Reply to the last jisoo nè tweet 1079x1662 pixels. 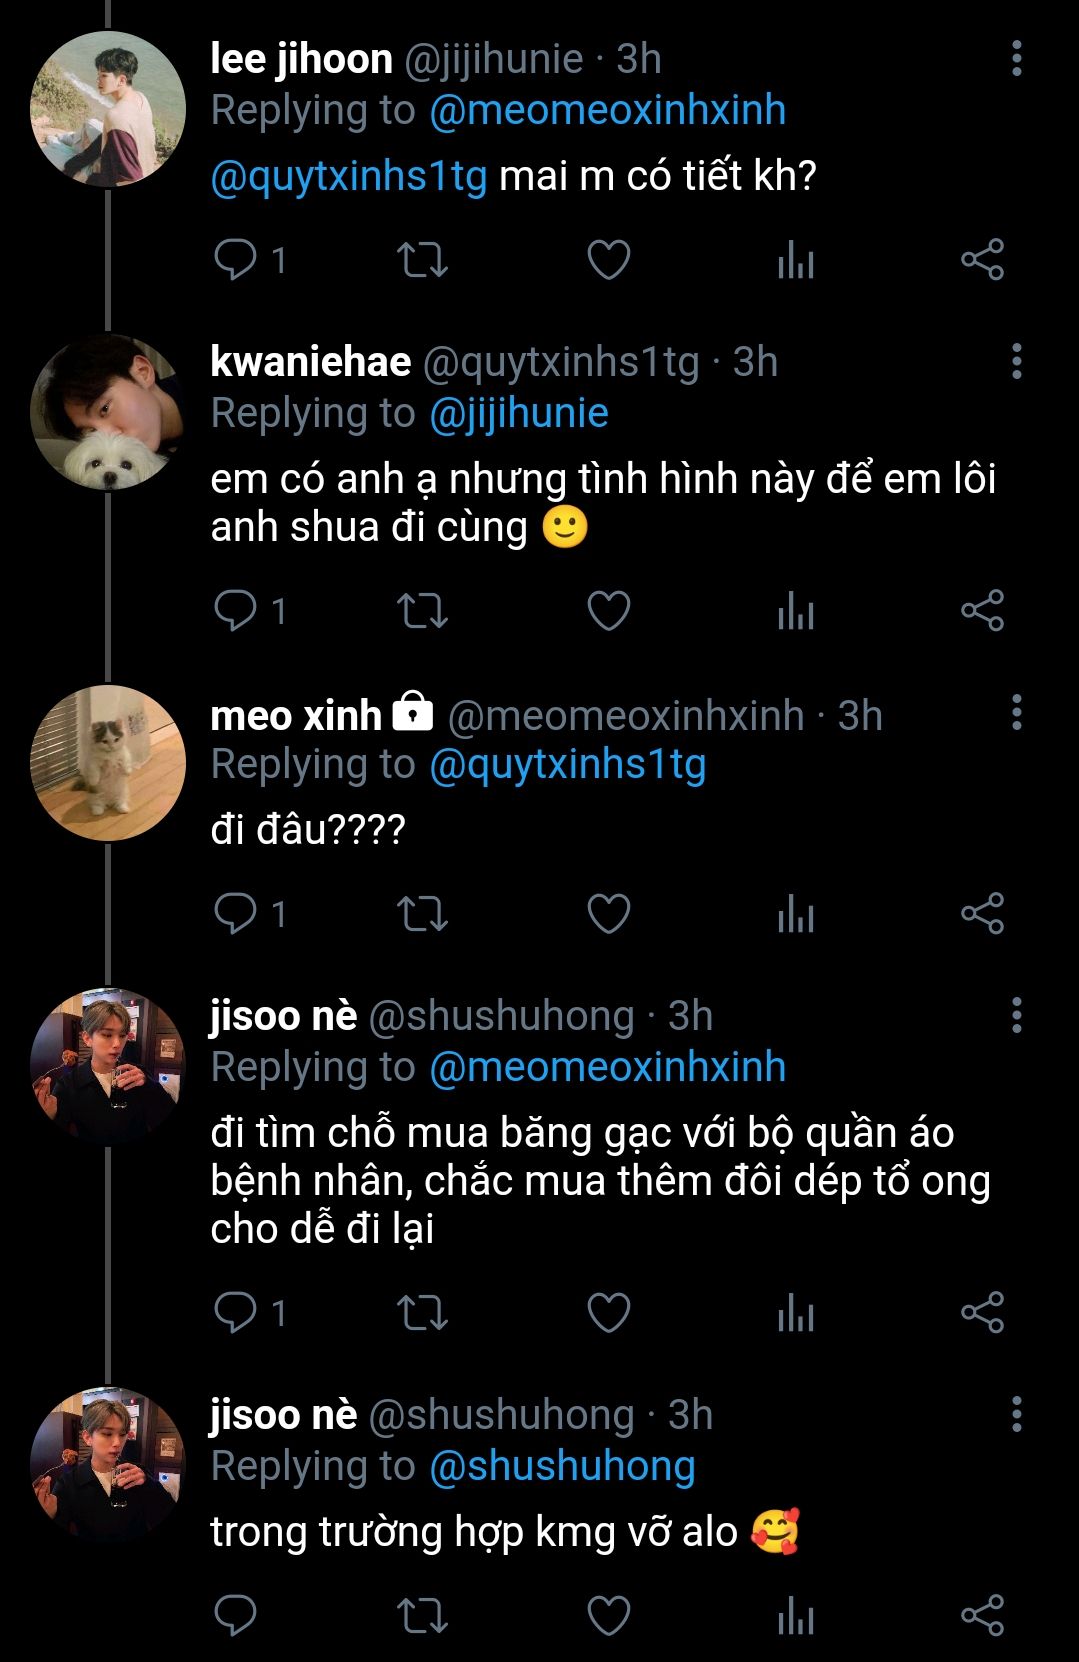click(x=236, y=1616)
